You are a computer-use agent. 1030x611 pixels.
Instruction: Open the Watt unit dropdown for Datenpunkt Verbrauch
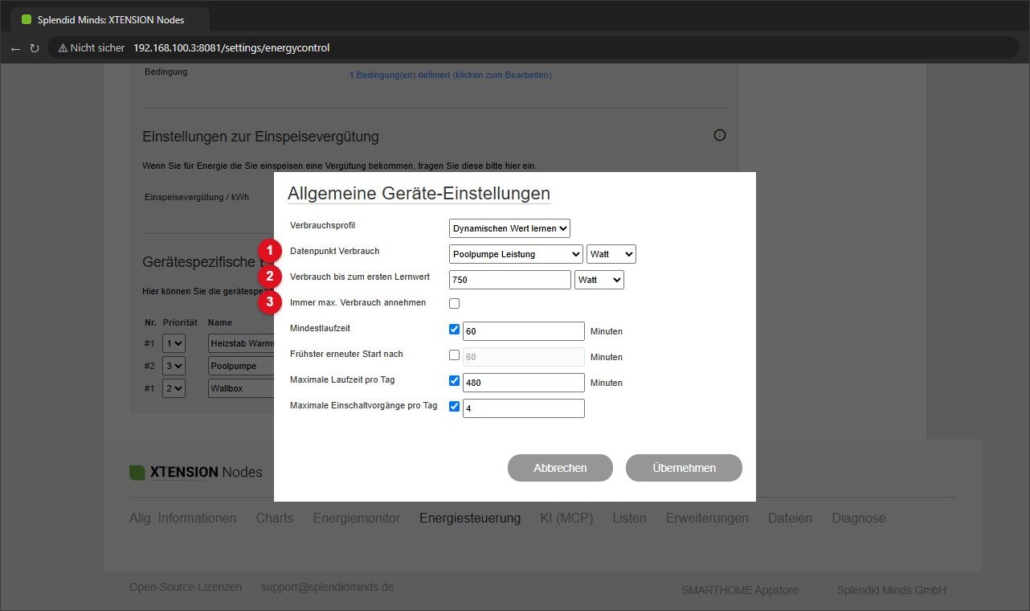611,254
